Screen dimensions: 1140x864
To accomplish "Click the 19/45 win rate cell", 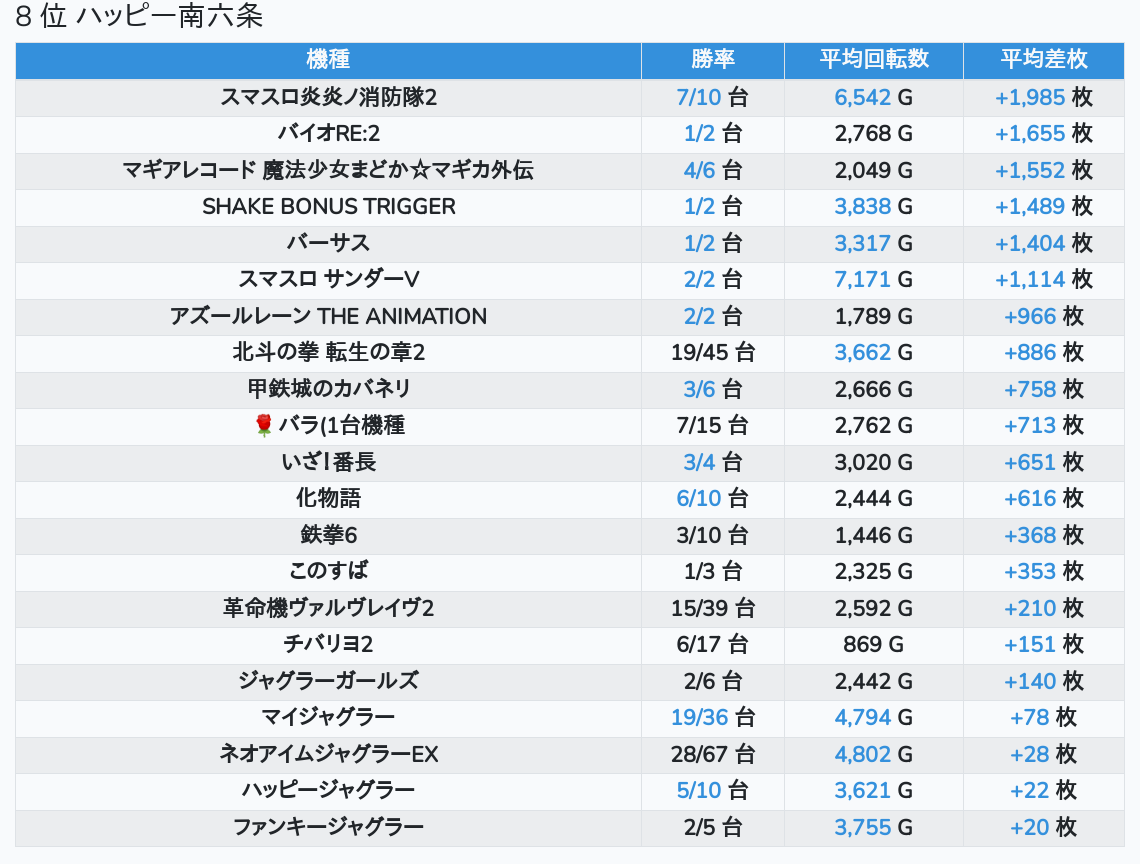I will pos(699,352).
